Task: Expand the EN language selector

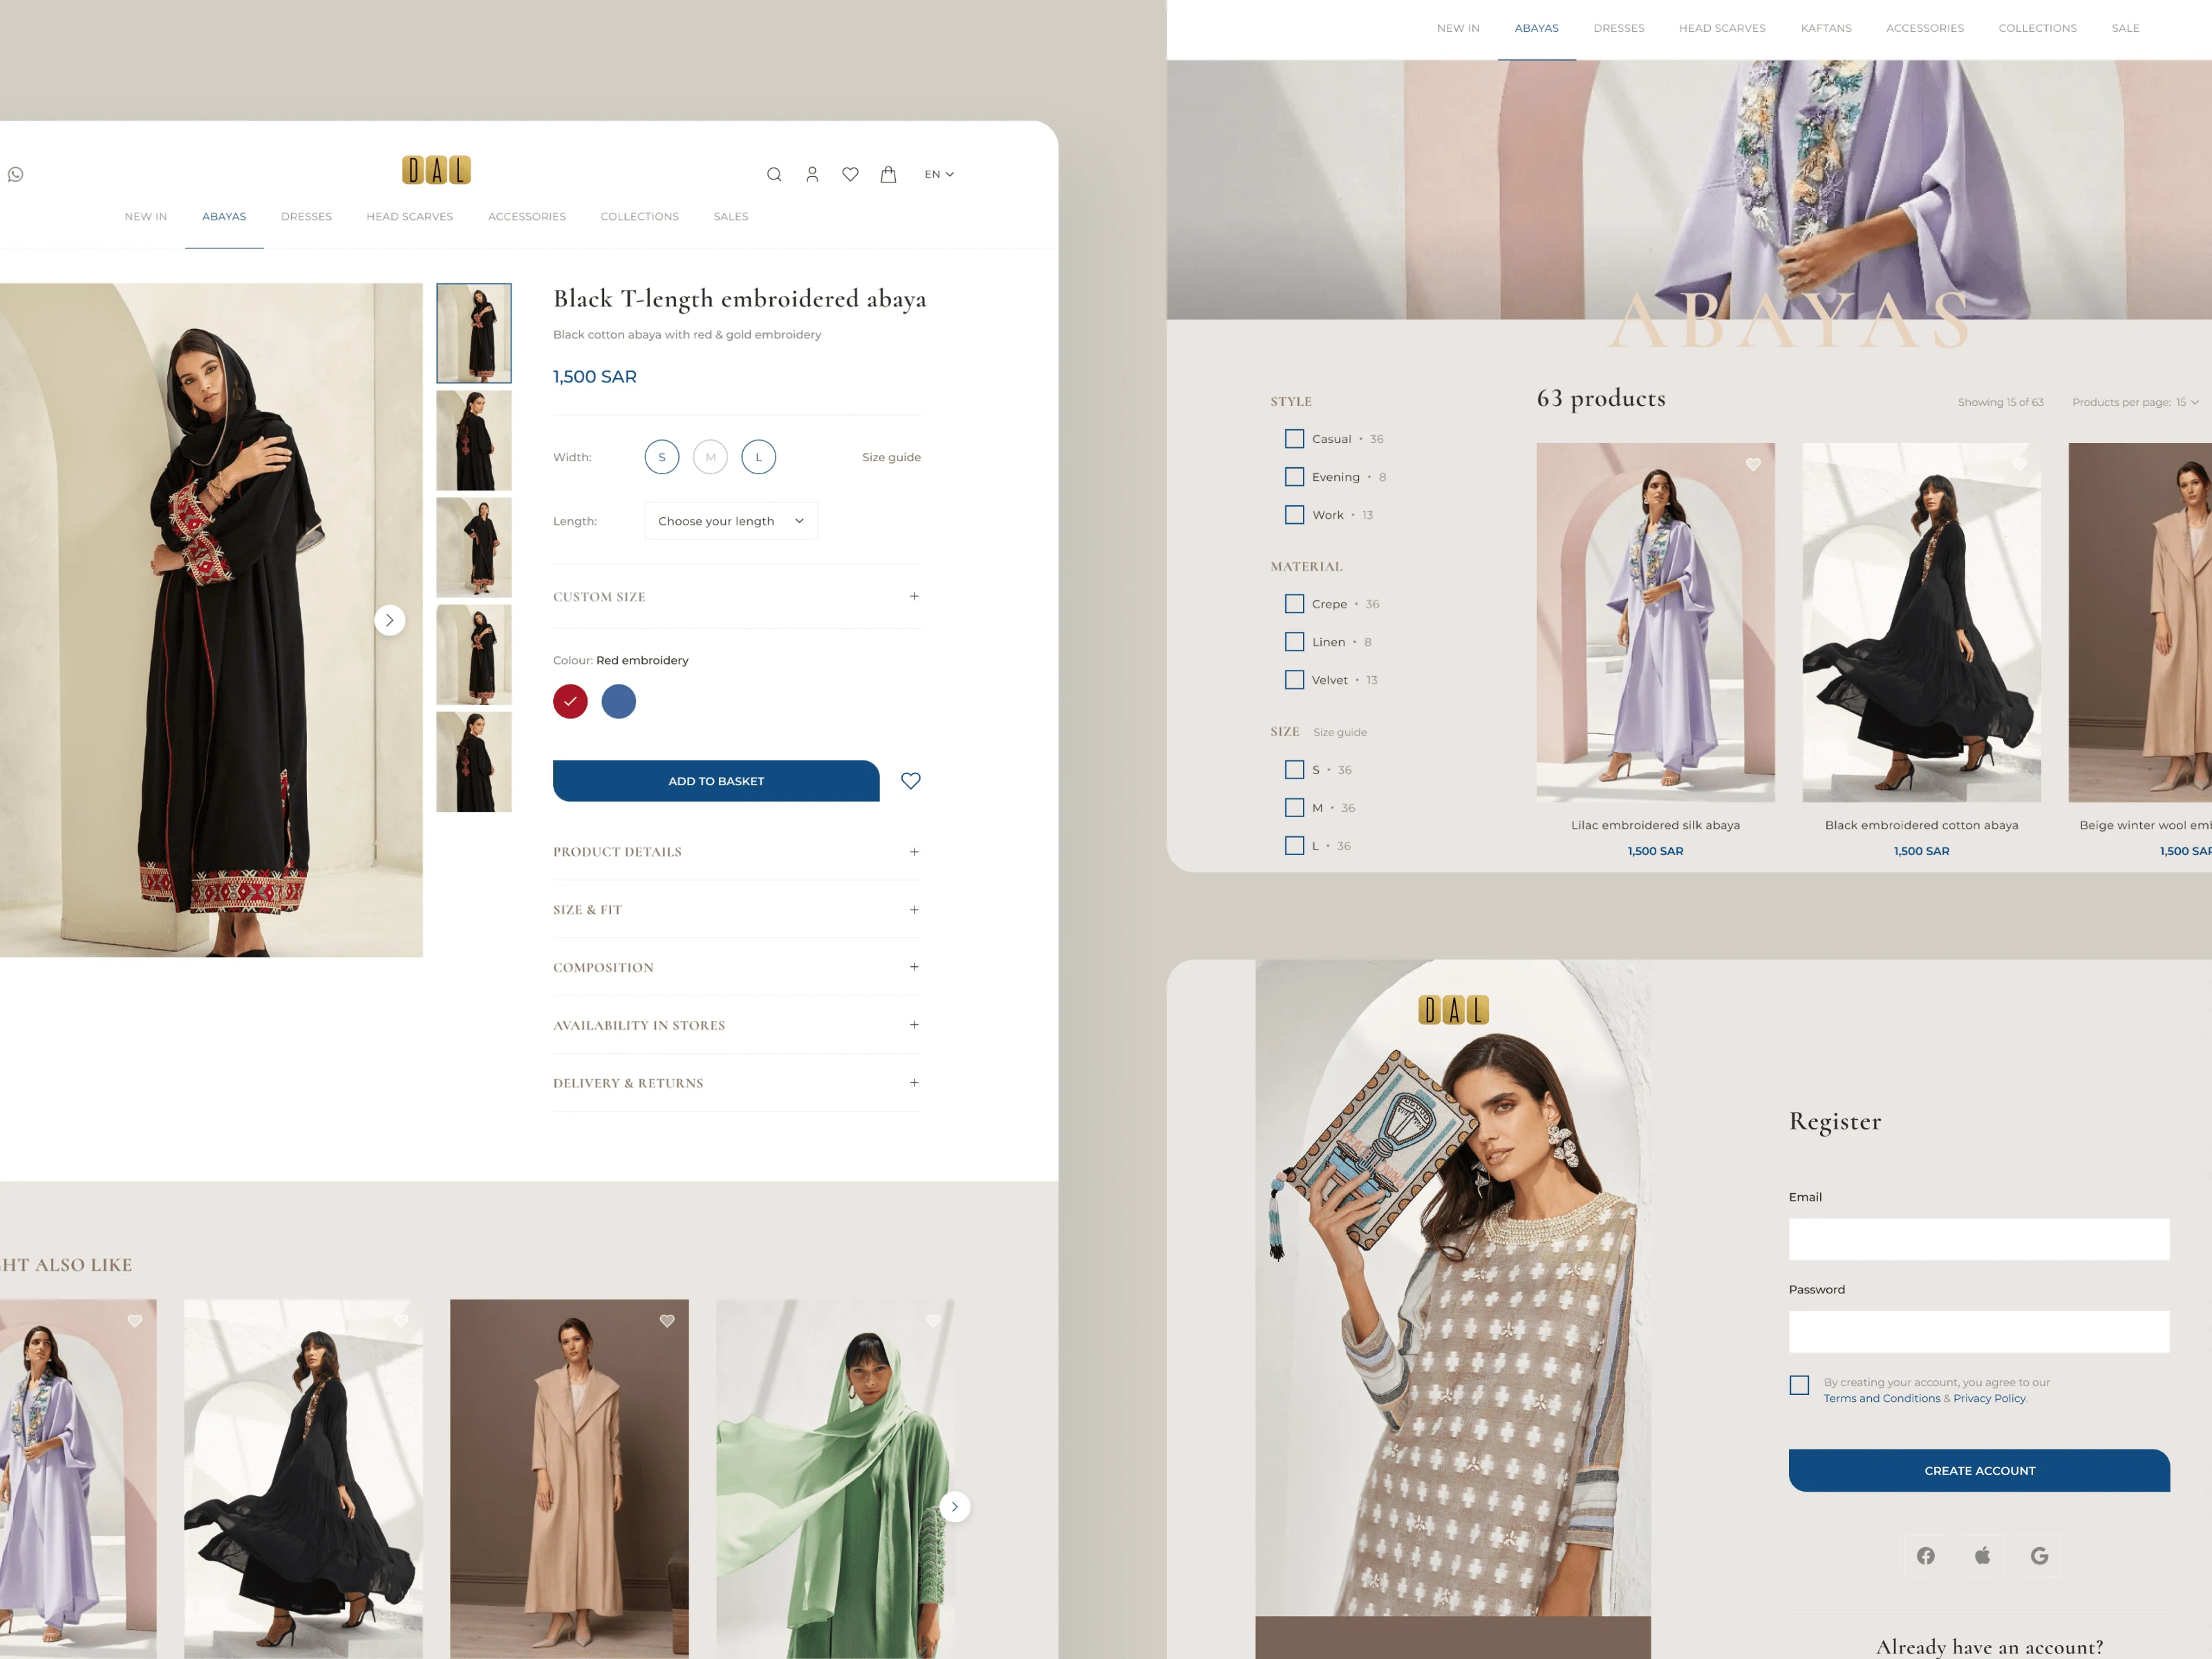Action: coord(941,173)
